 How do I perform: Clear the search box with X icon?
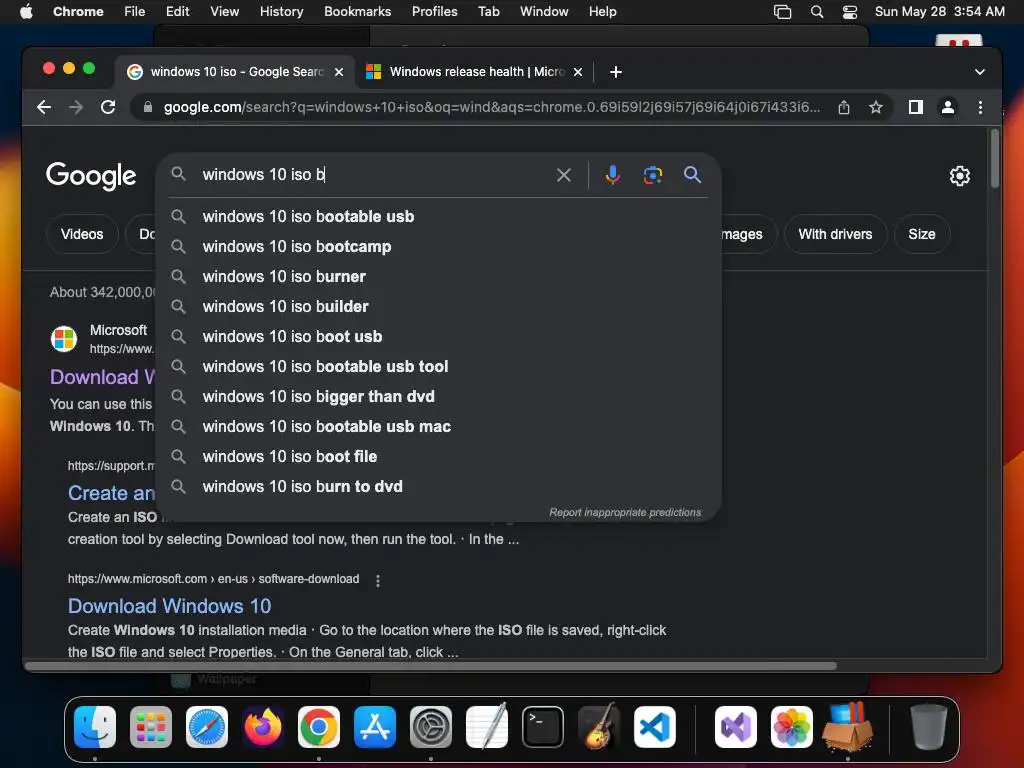(564, 175)
